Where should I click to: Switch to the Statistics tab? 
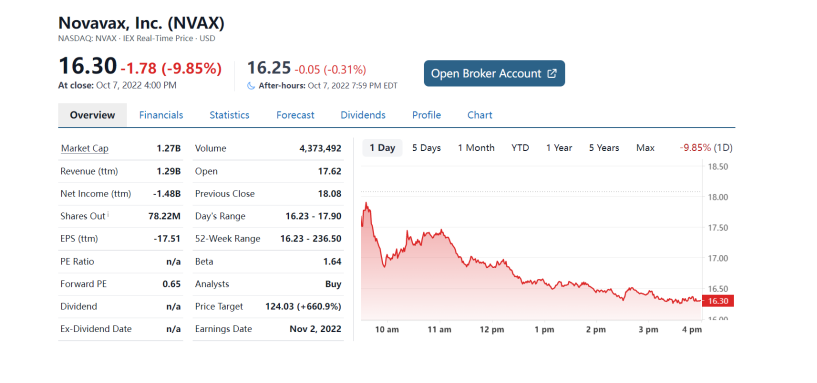(229, 115)
